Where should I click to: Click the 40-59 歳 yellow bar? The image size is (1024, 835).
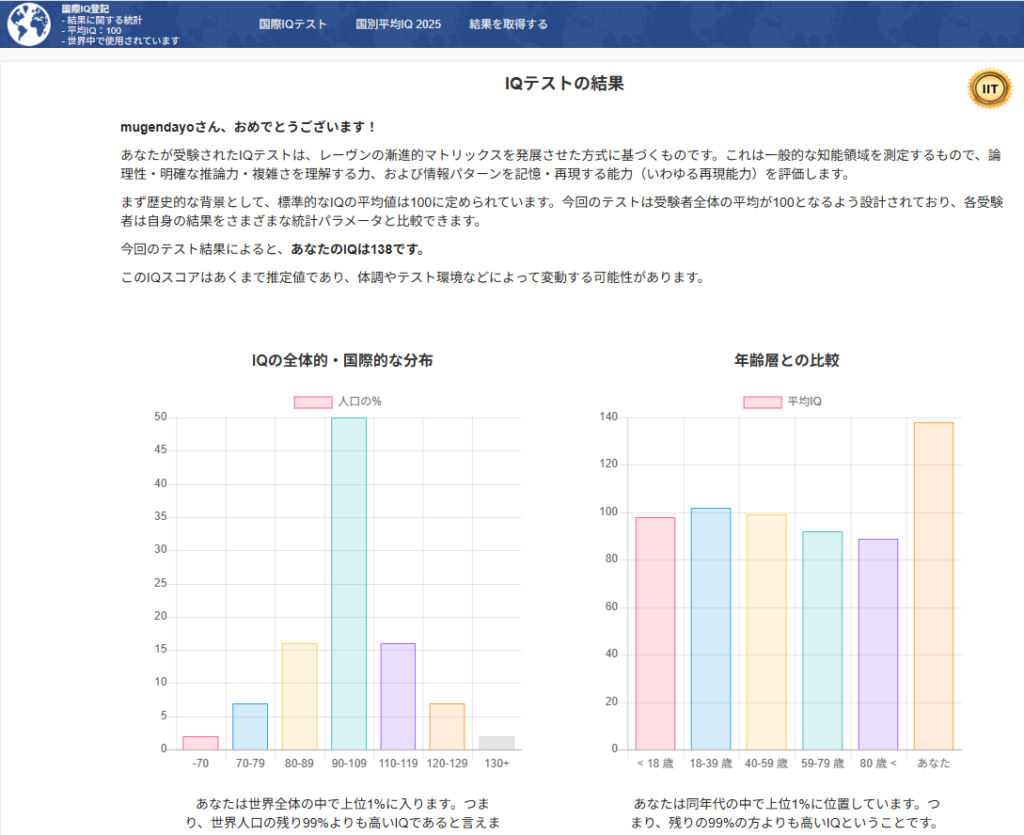766,631
